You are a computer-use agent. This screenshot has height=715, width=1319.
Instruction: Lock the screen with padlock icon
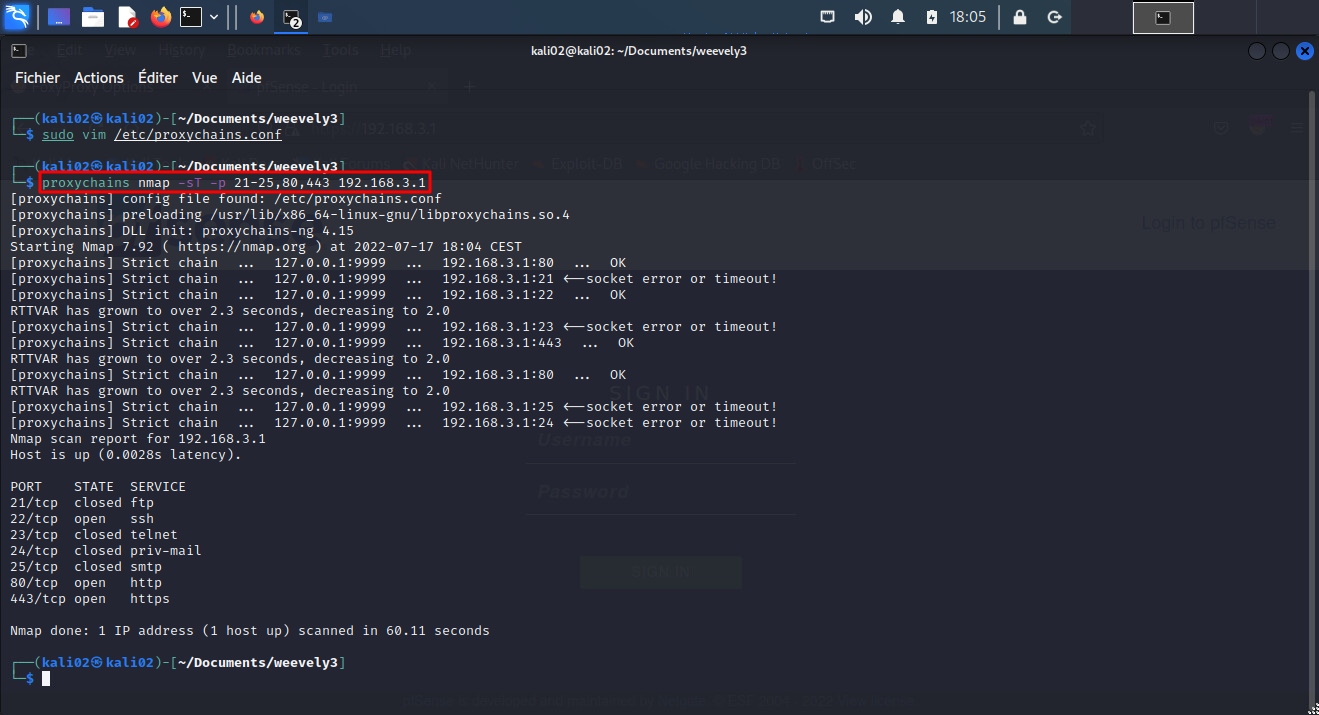click(1019, 17)
